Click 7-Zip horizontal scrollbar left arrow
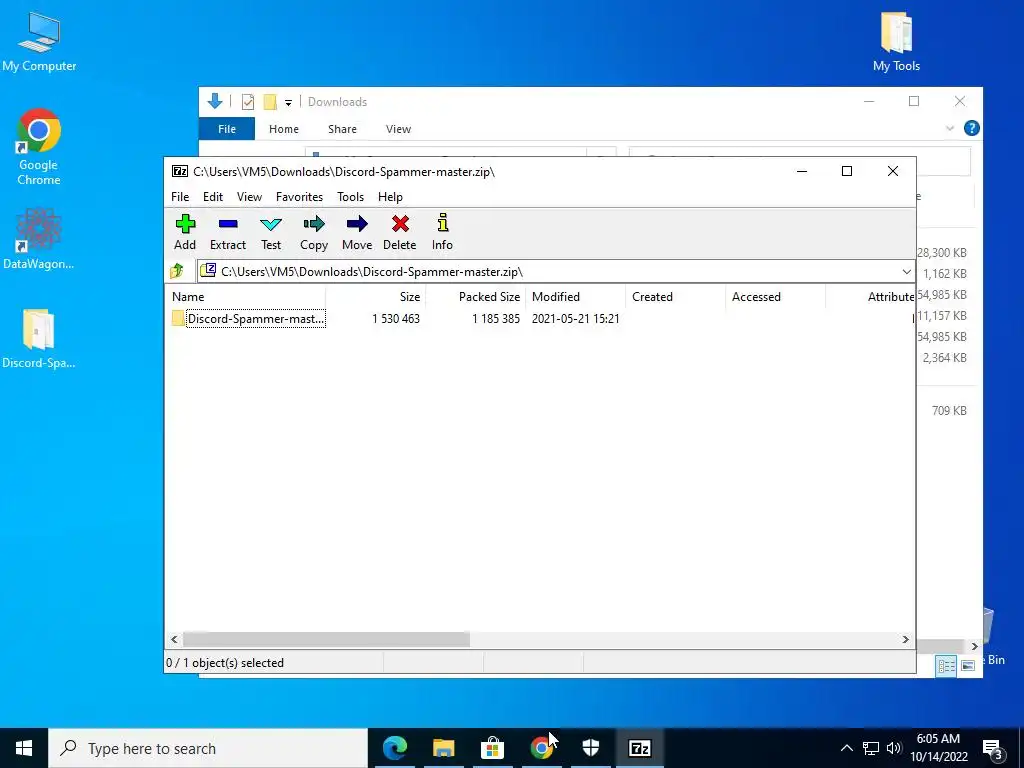The image size is (1024, 768). click(174, 639)
